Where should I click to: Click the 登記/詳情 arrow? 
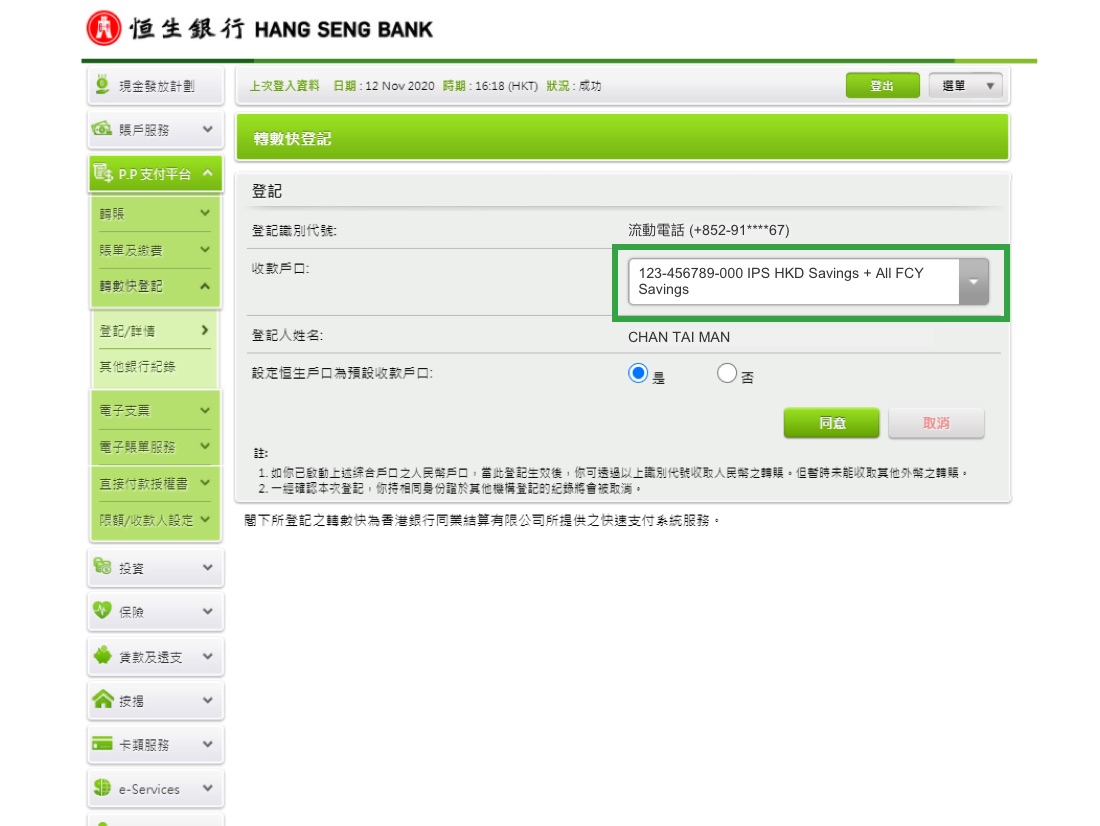[x=205, y=330]
